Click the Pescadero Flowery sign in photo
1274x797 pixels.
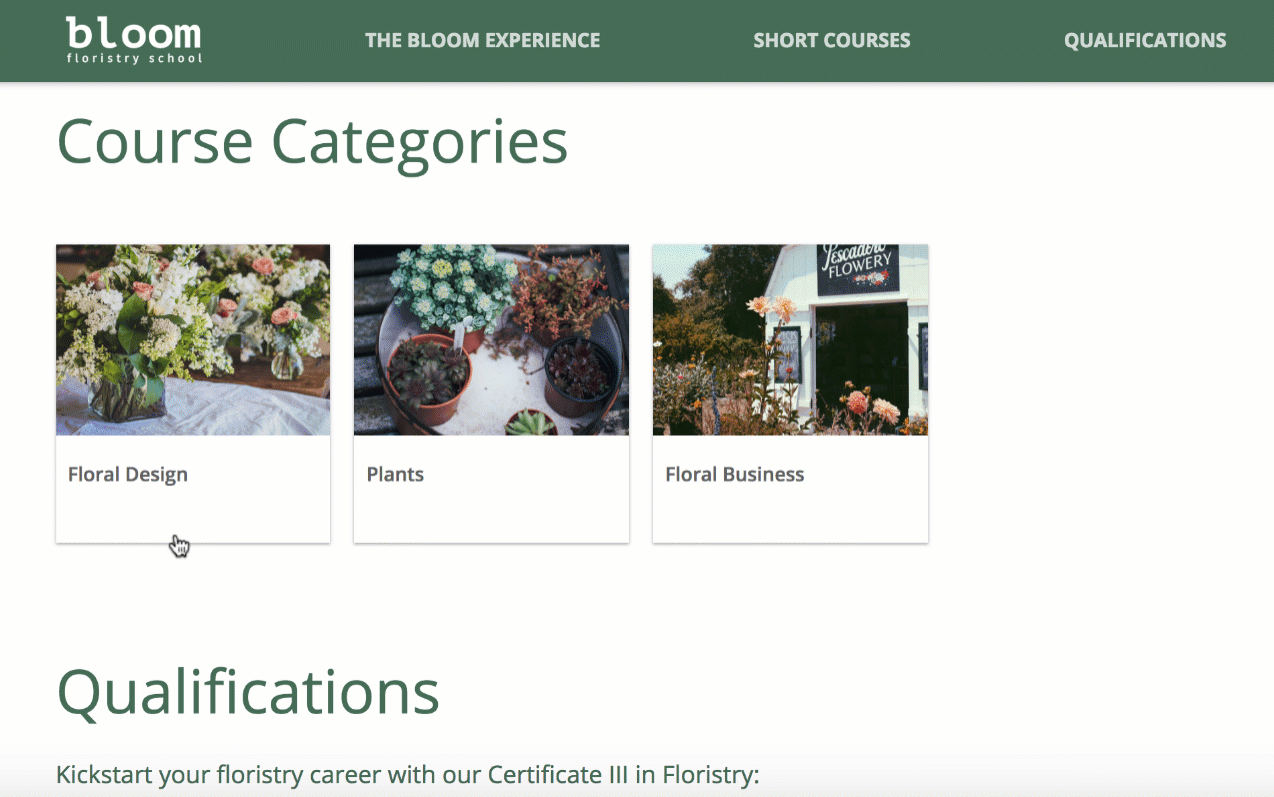858,269
